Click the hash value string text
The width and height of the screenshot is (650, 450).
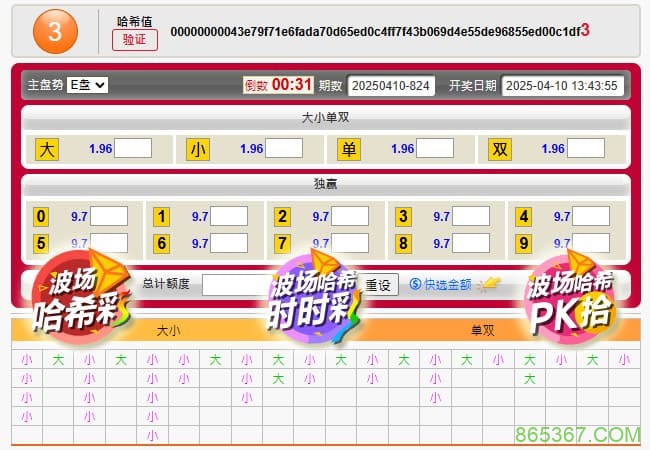point(380,31)
